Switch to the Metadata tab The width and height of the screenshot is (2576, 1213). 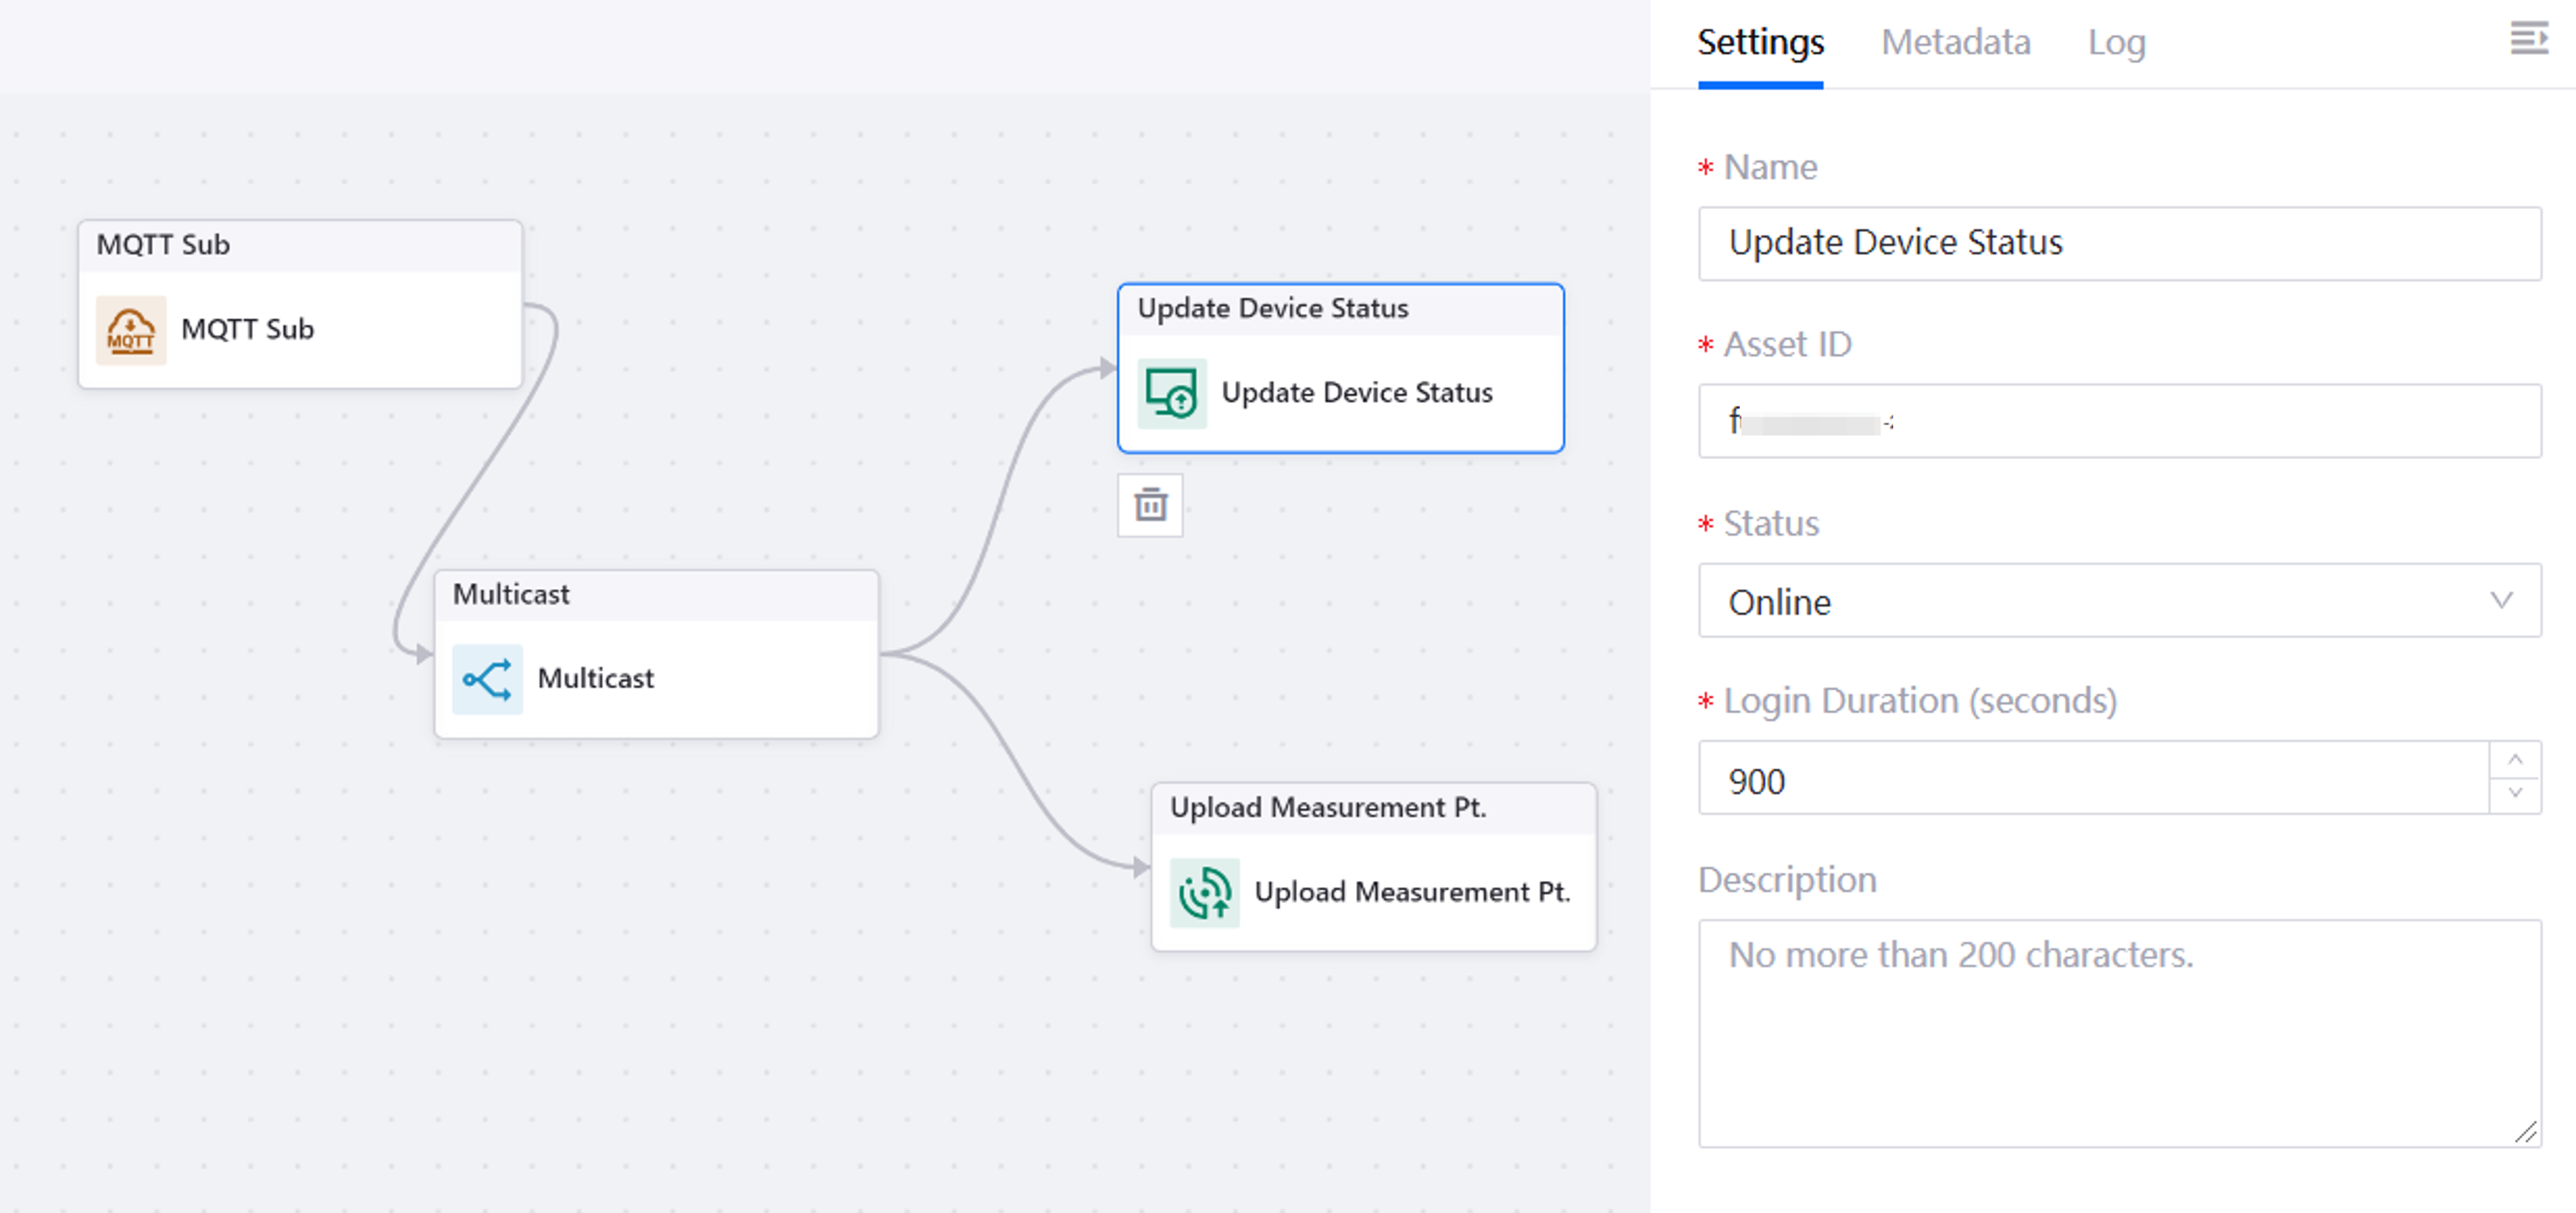point(1955,42)
